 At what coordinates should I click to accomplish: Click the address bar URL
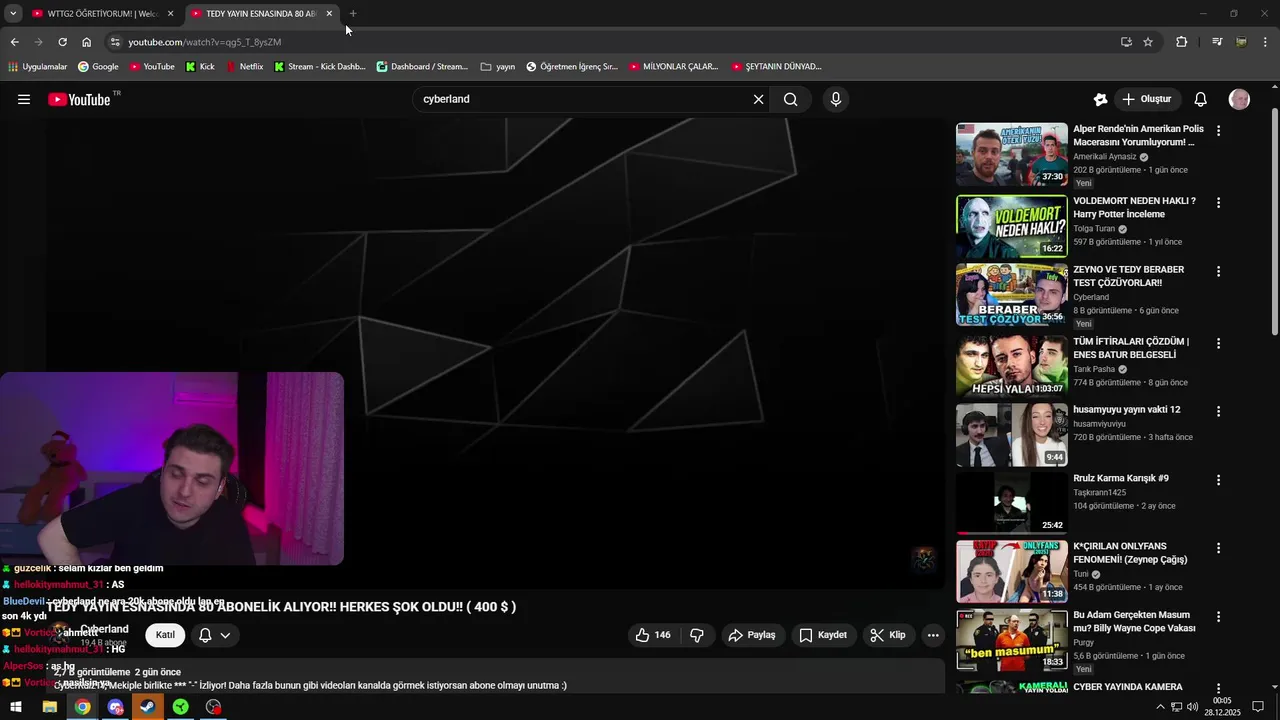(x=204, y=42)
